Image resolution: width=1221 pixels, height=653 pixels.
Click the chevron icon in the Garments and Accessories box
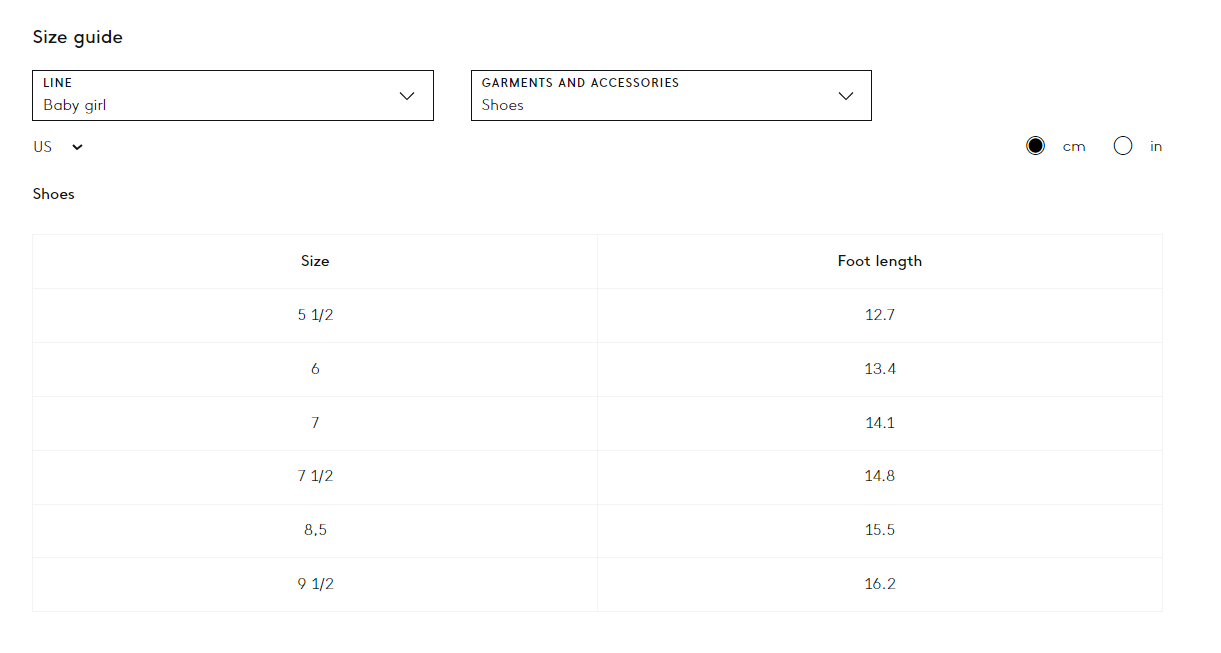coord(846,96)
